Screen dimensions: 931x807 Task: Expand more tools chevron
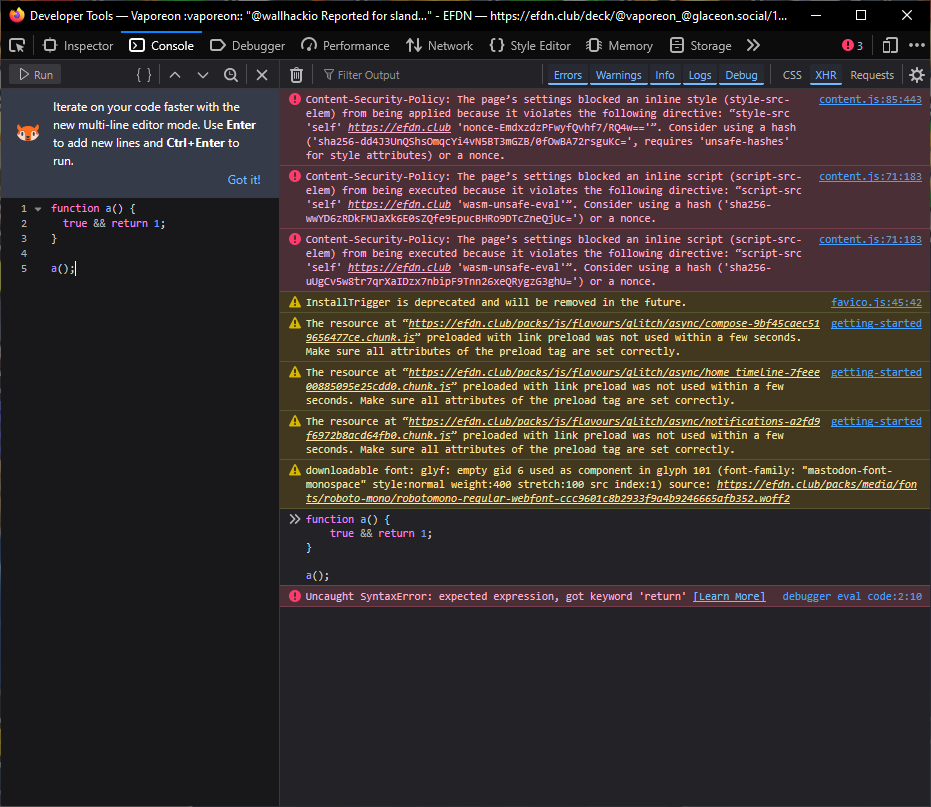(753, 45)
